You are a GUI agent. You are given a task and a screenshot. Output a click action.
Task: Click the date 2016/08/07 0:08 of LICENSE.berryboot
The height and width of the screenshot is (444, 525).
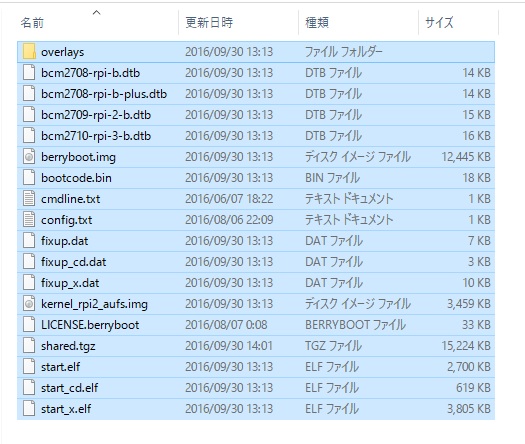pos(226,325)
